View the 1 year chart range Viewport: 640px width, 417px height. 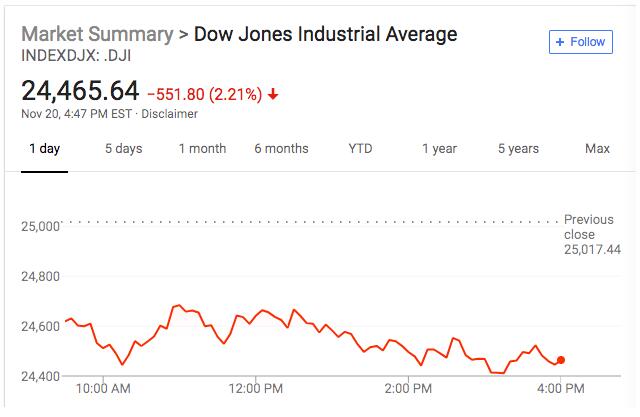439,149
